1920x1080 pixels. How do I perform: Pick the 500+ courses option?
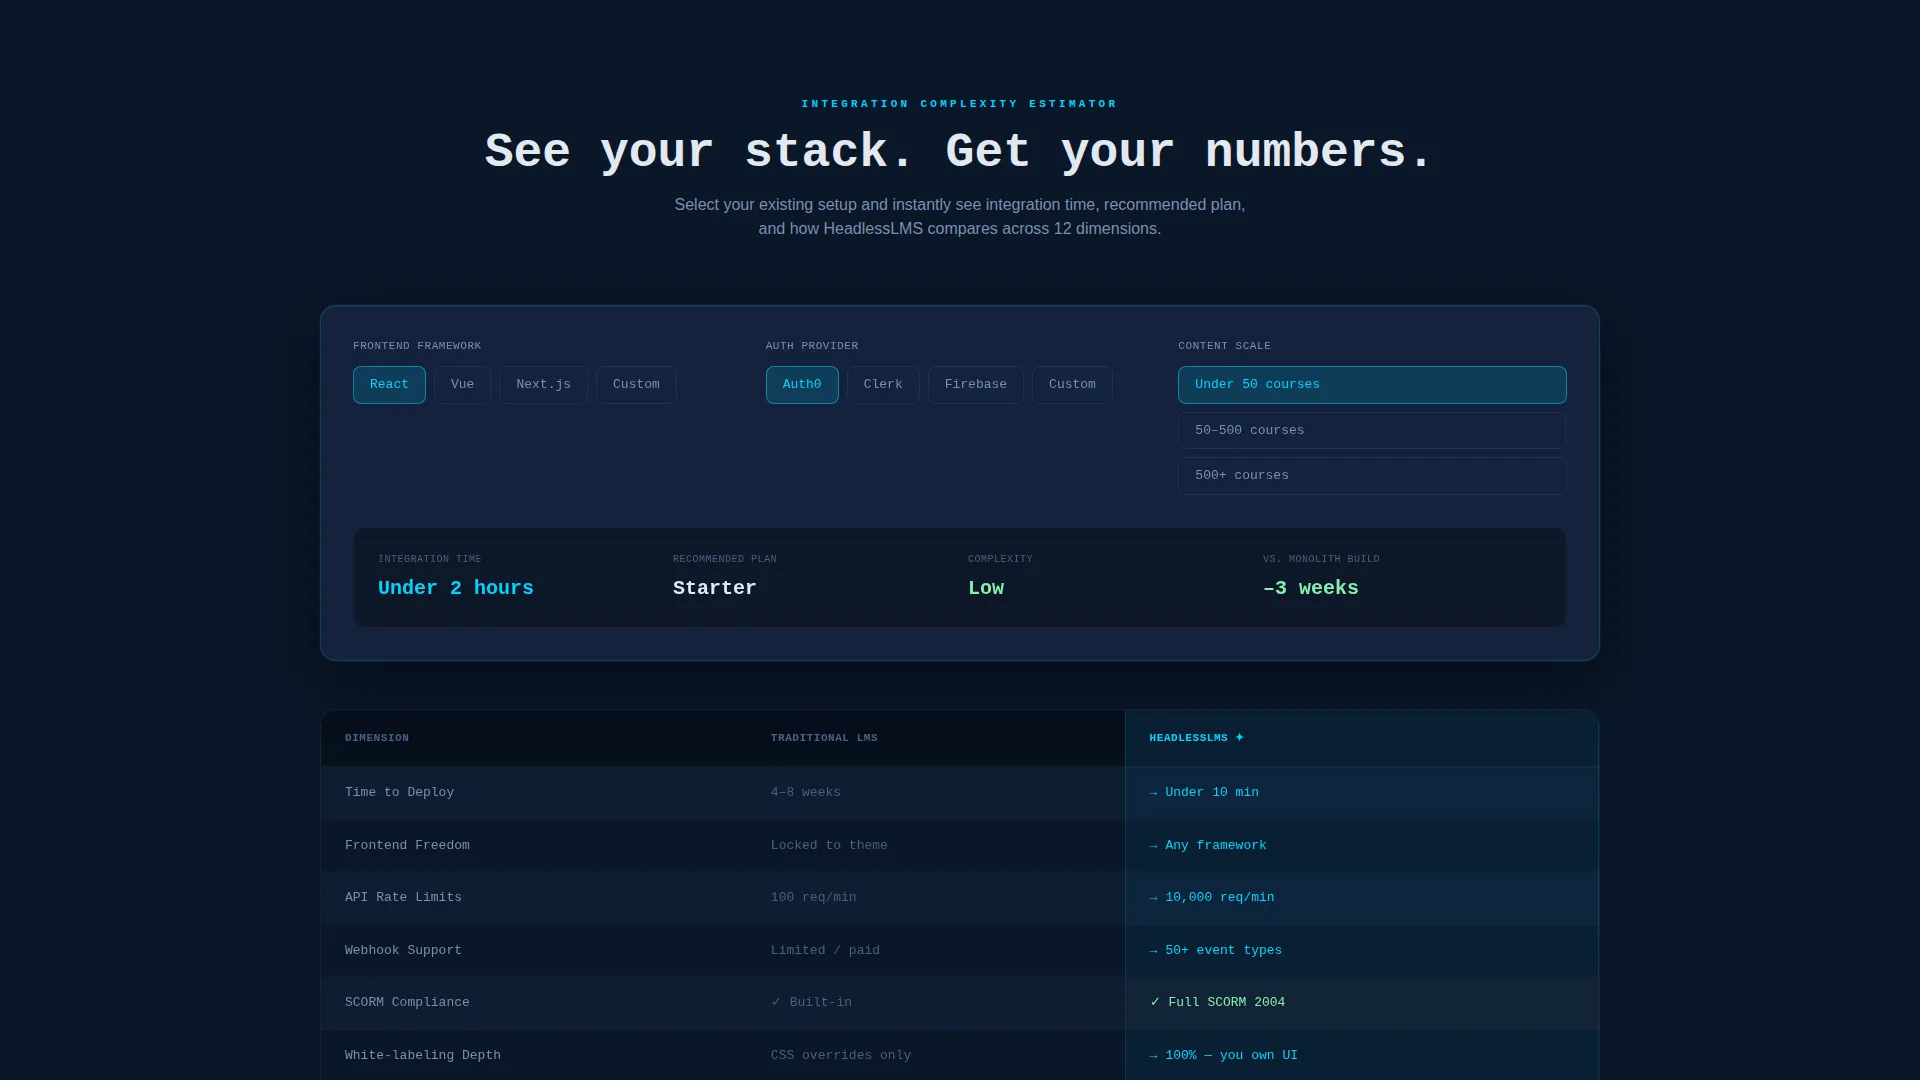pyautogui.click(x=1372, y=476)
